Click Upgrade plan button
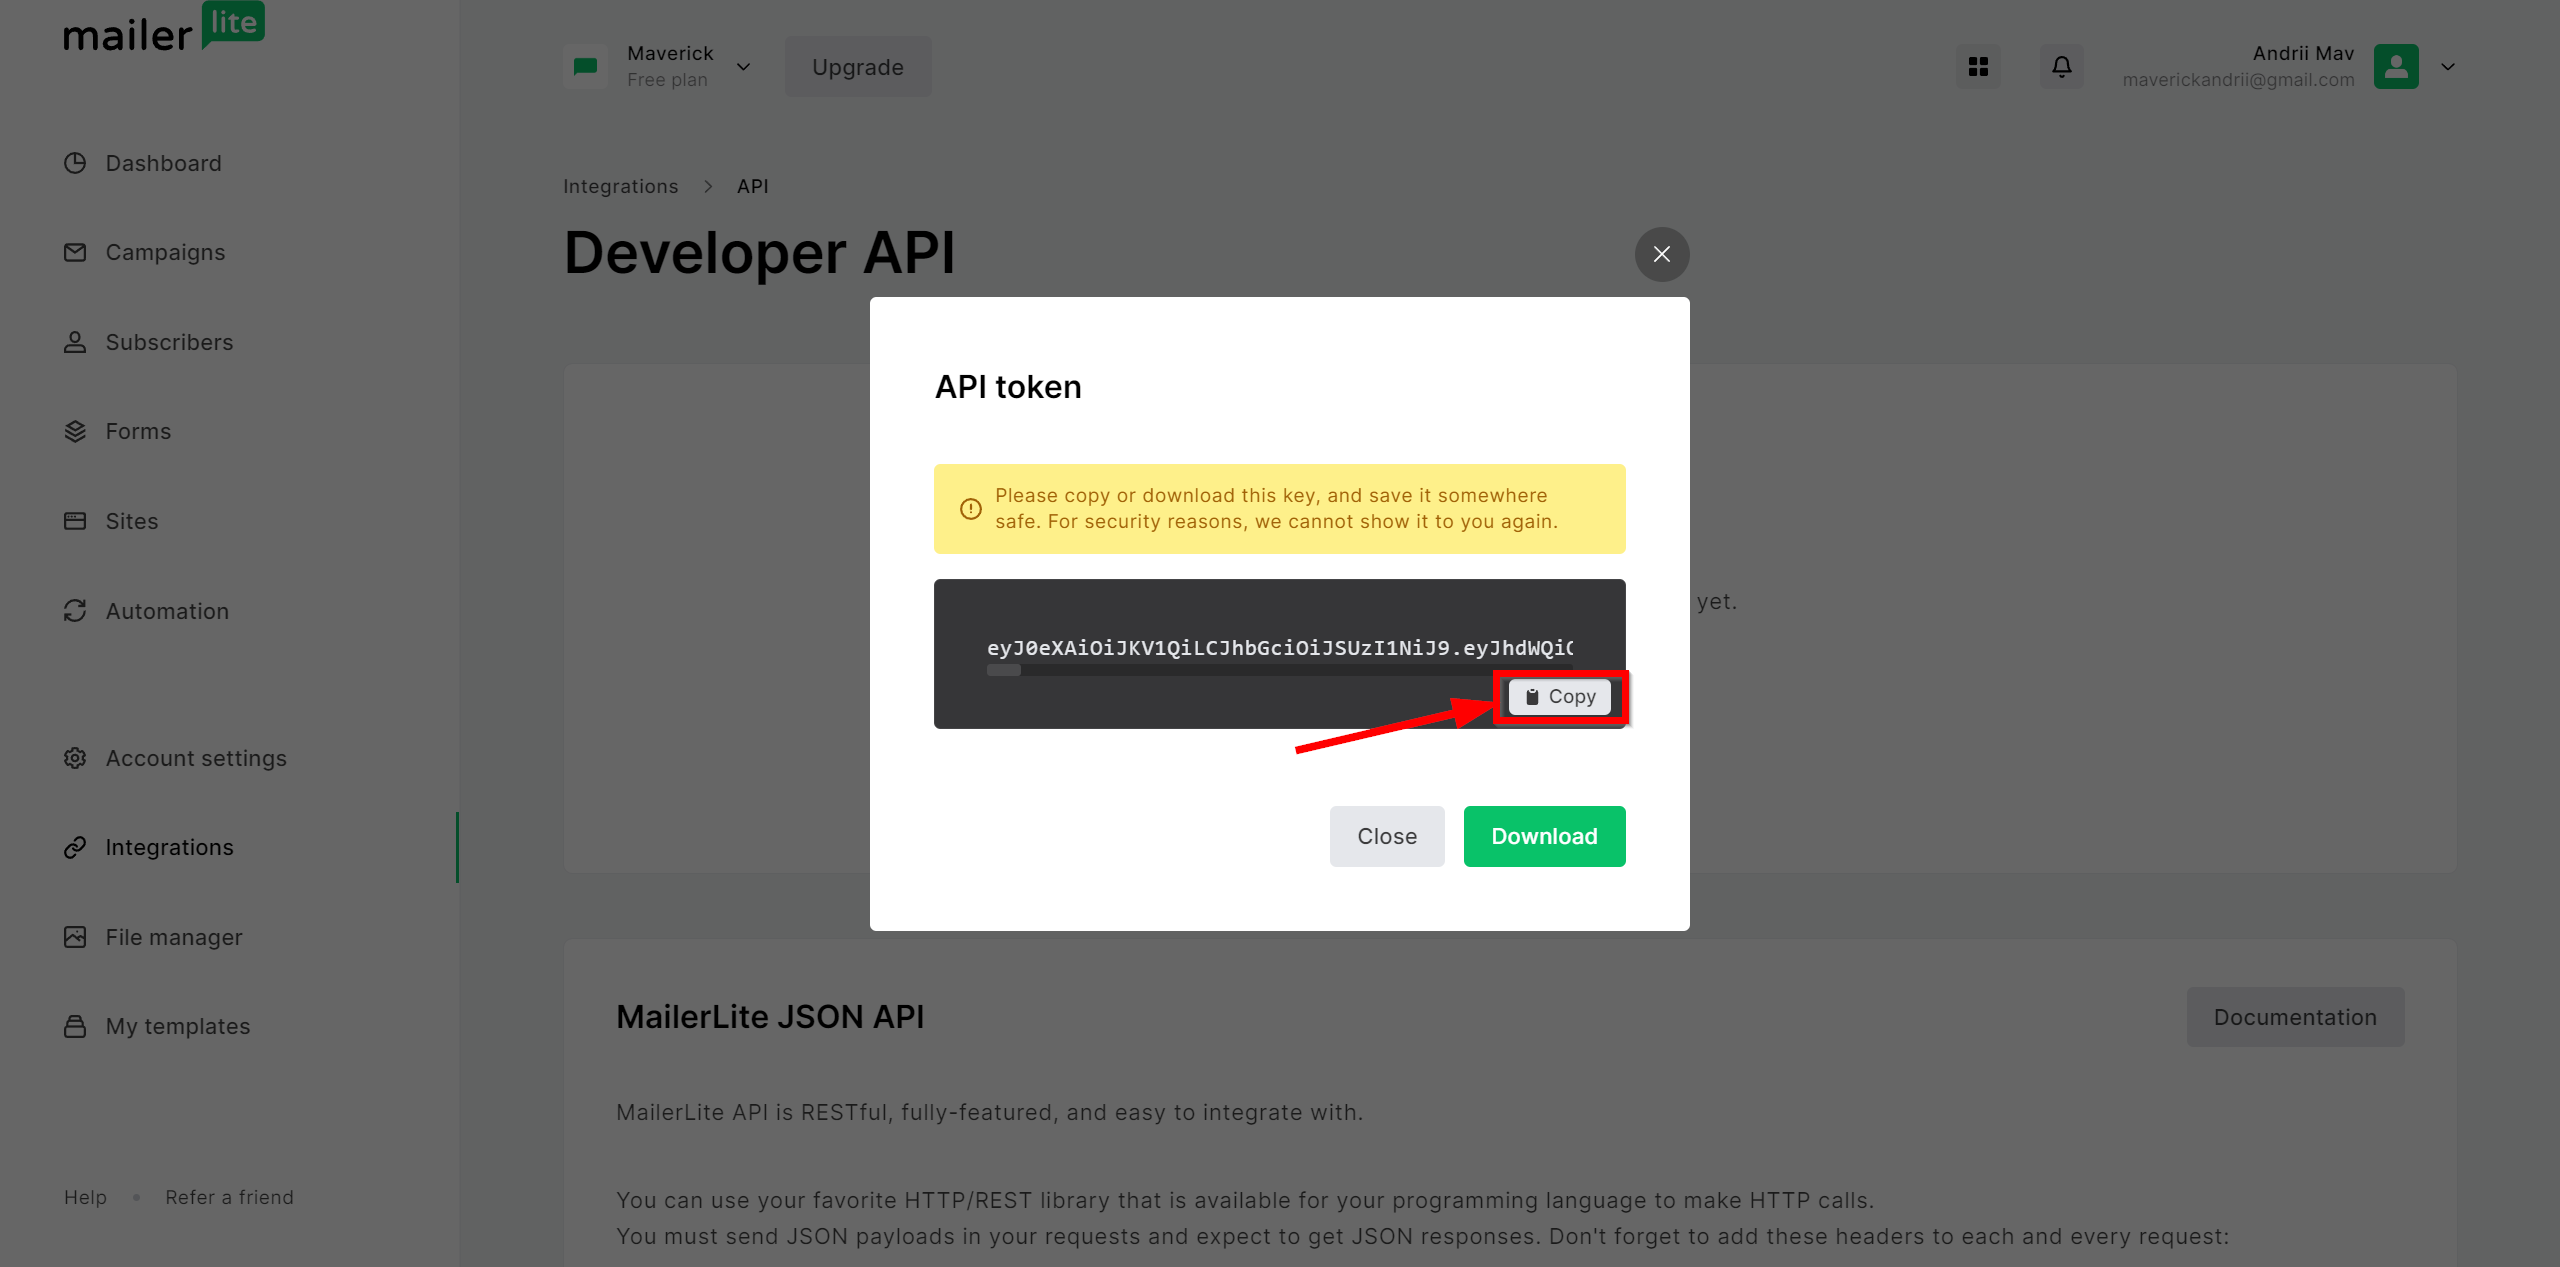The height and width of the screenshot is (1267, 2560). coord(857,67)
